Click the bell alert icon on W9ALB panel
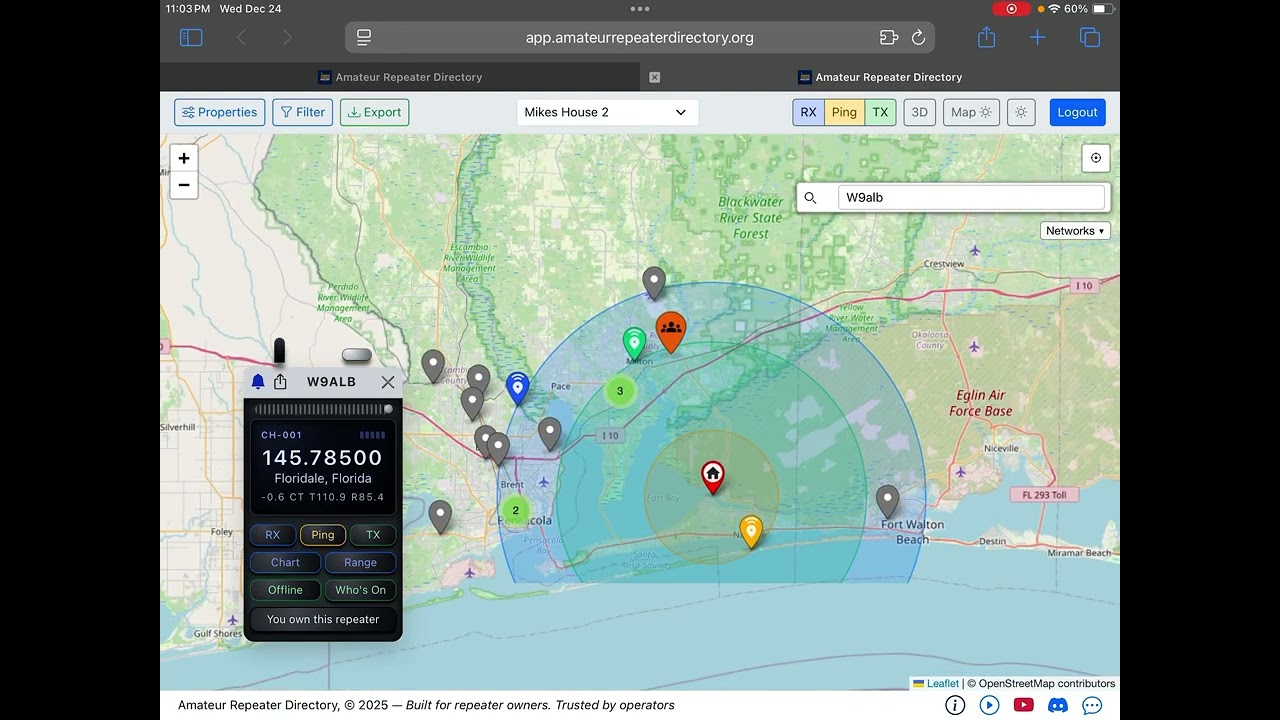Image resolution: width=1280 pixels, height=720 pixels. (258, 382)
